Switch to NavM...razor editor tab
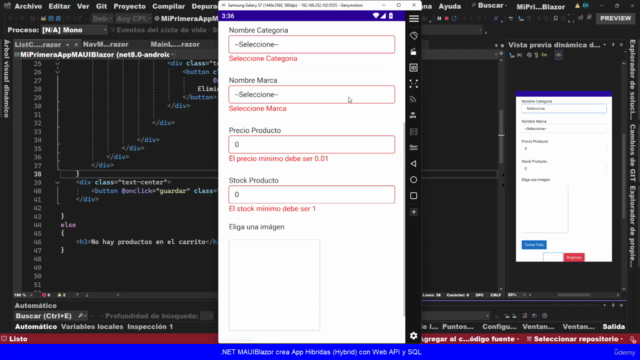Viewport: 640px width, 360px height. click(106, 44)
